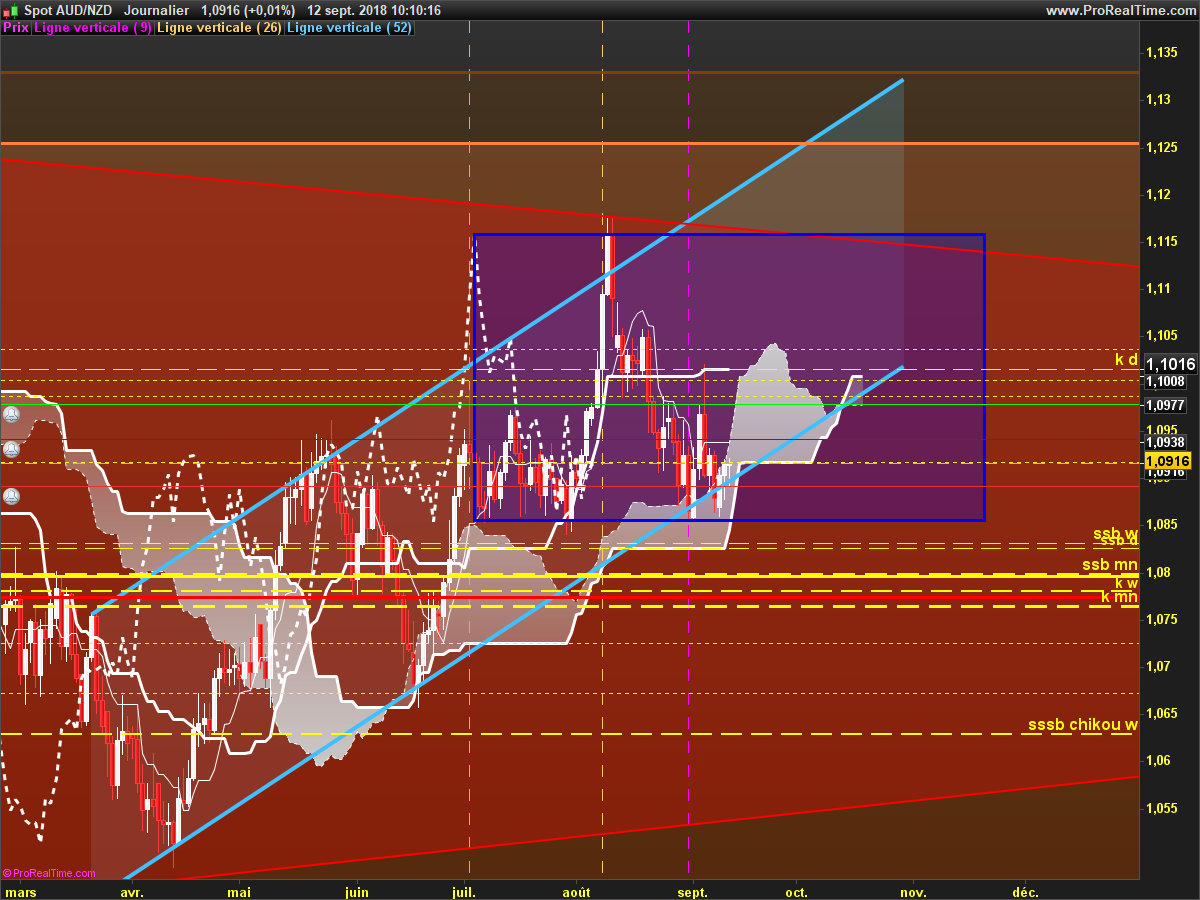
Task: Click 'nov.' on the time axis
Action: tap(913, 891)
